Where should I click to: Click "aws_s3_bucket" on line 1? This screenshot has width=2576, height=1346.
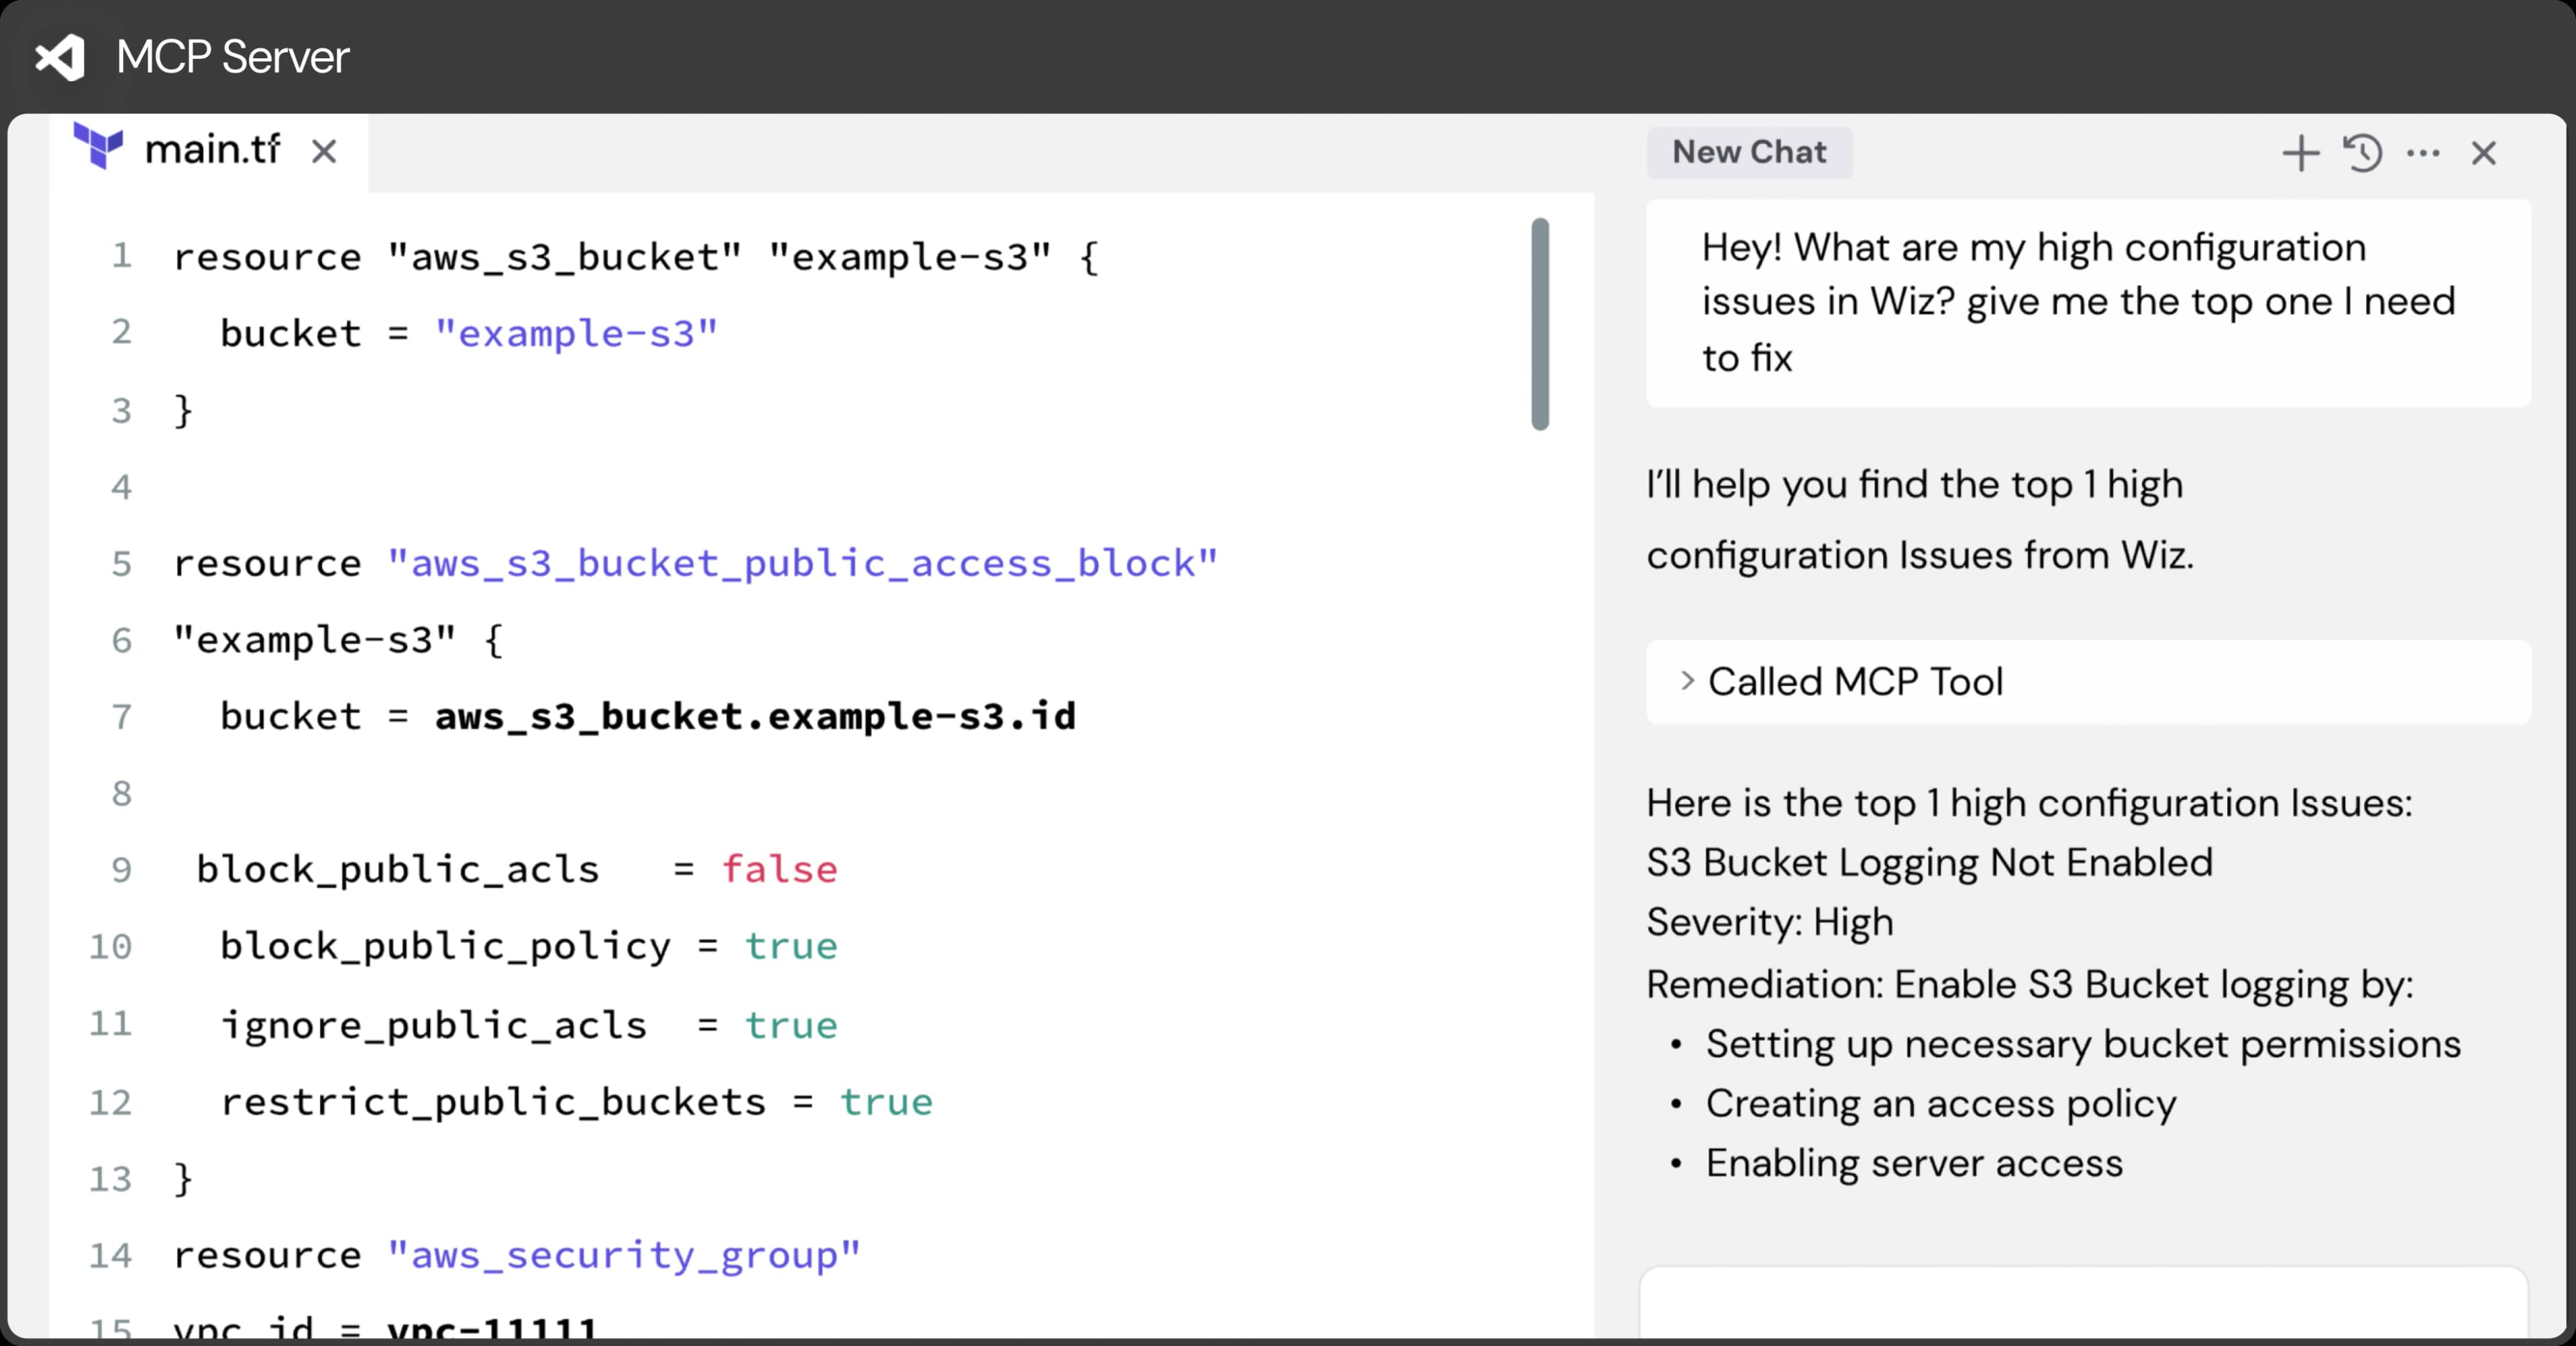coord(565,257)
